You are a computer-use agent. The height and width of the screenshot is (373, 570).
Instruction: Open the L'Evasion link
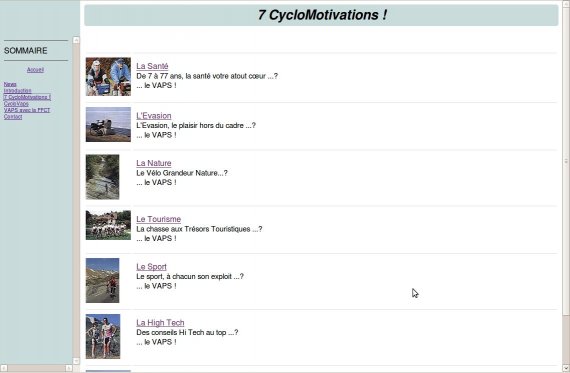[x=154, y=116]
